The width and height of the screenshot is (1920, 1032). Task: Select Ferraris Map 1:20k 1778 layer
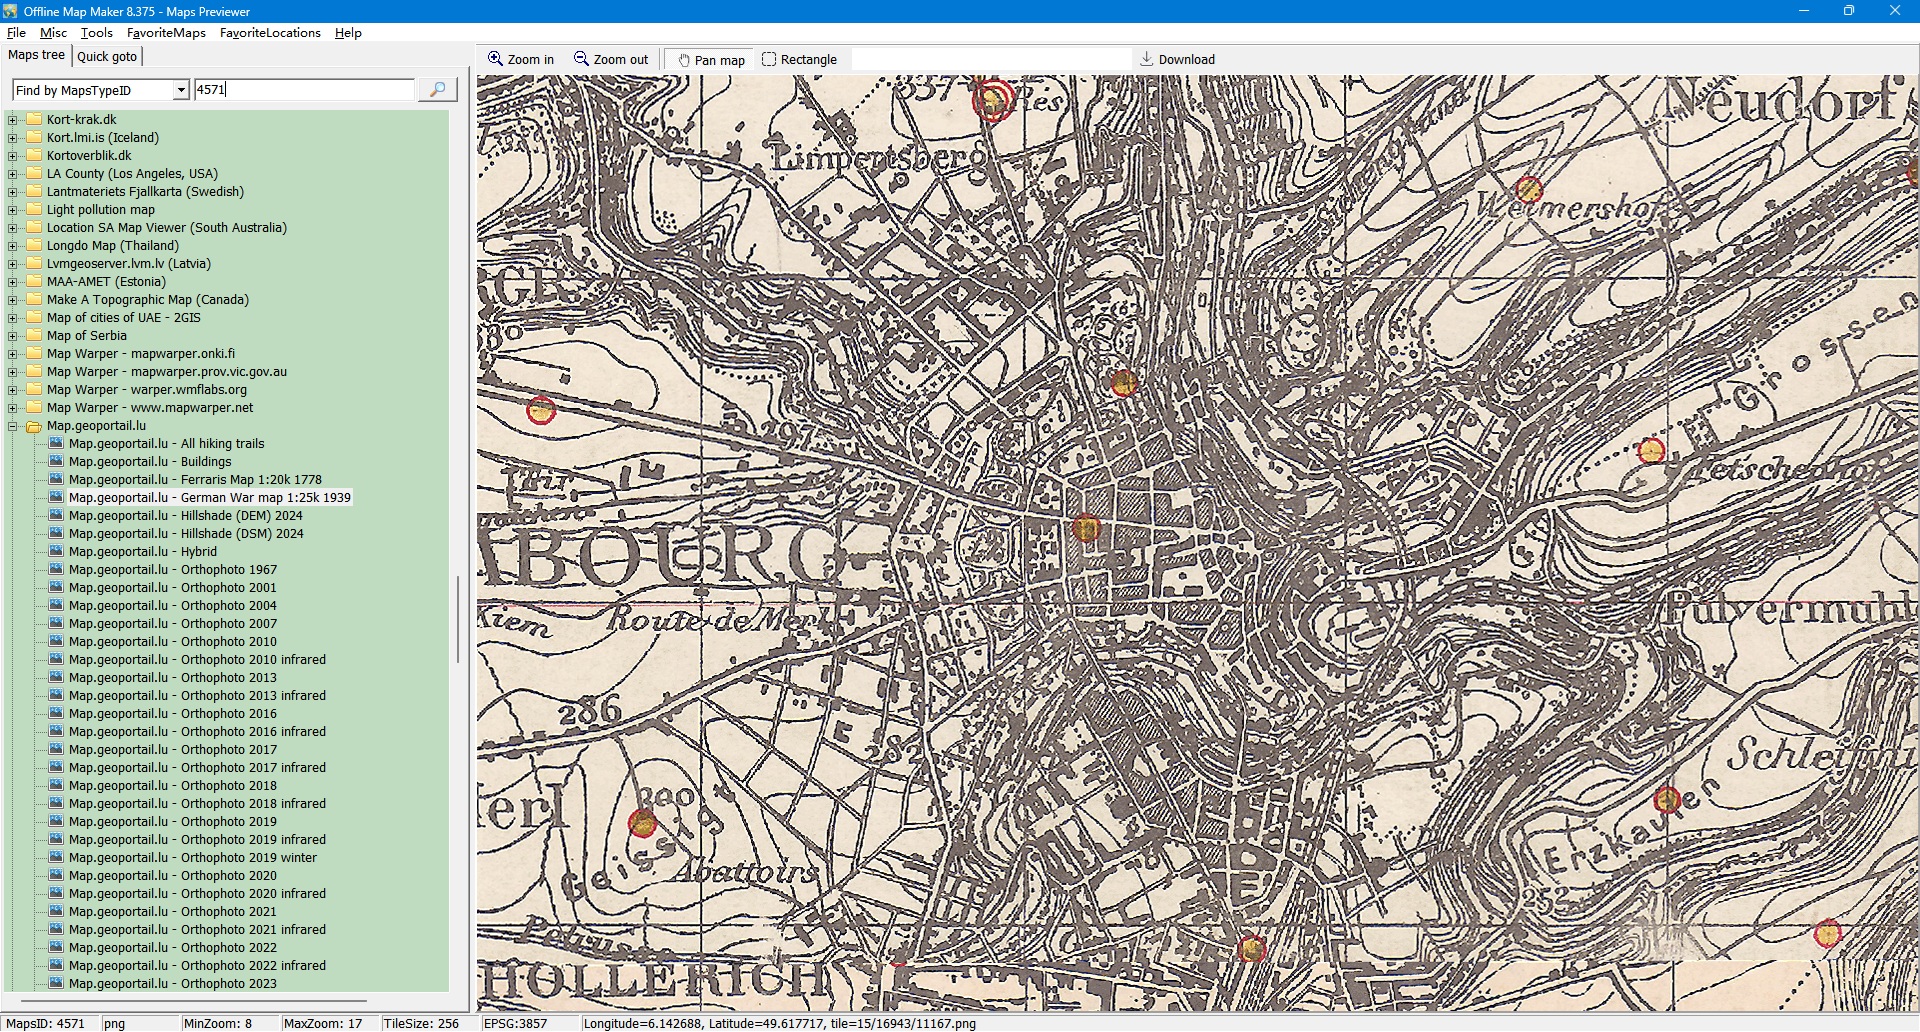pyautogui.click(x=195, y=480)
